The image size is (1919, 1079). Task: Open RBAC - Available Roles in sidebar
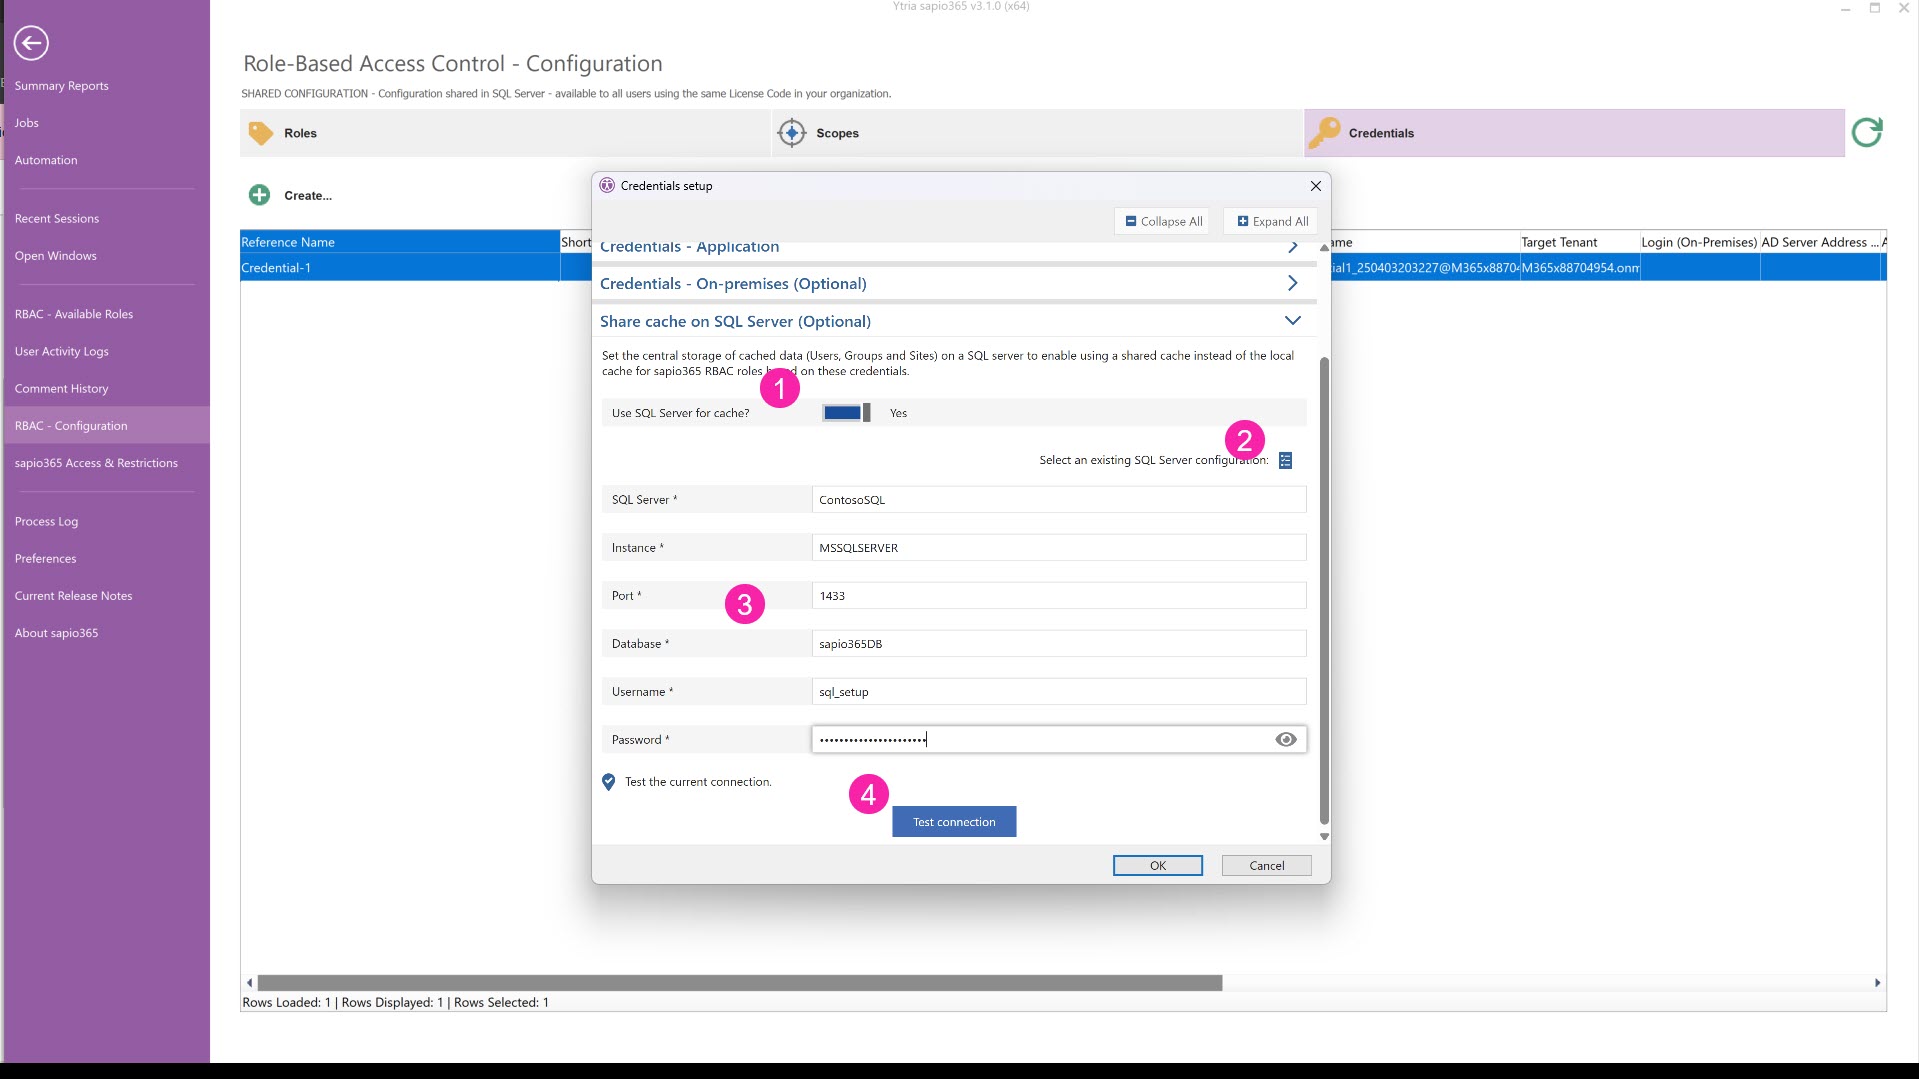[x=74, y=314]
